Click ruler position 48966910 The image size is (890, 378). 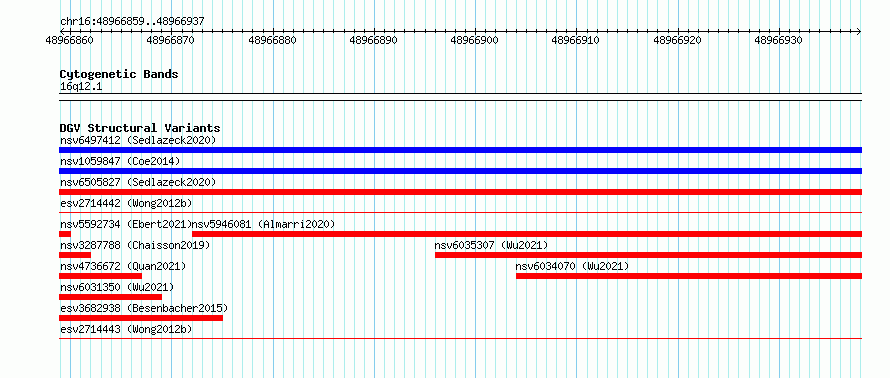point(576,40)
